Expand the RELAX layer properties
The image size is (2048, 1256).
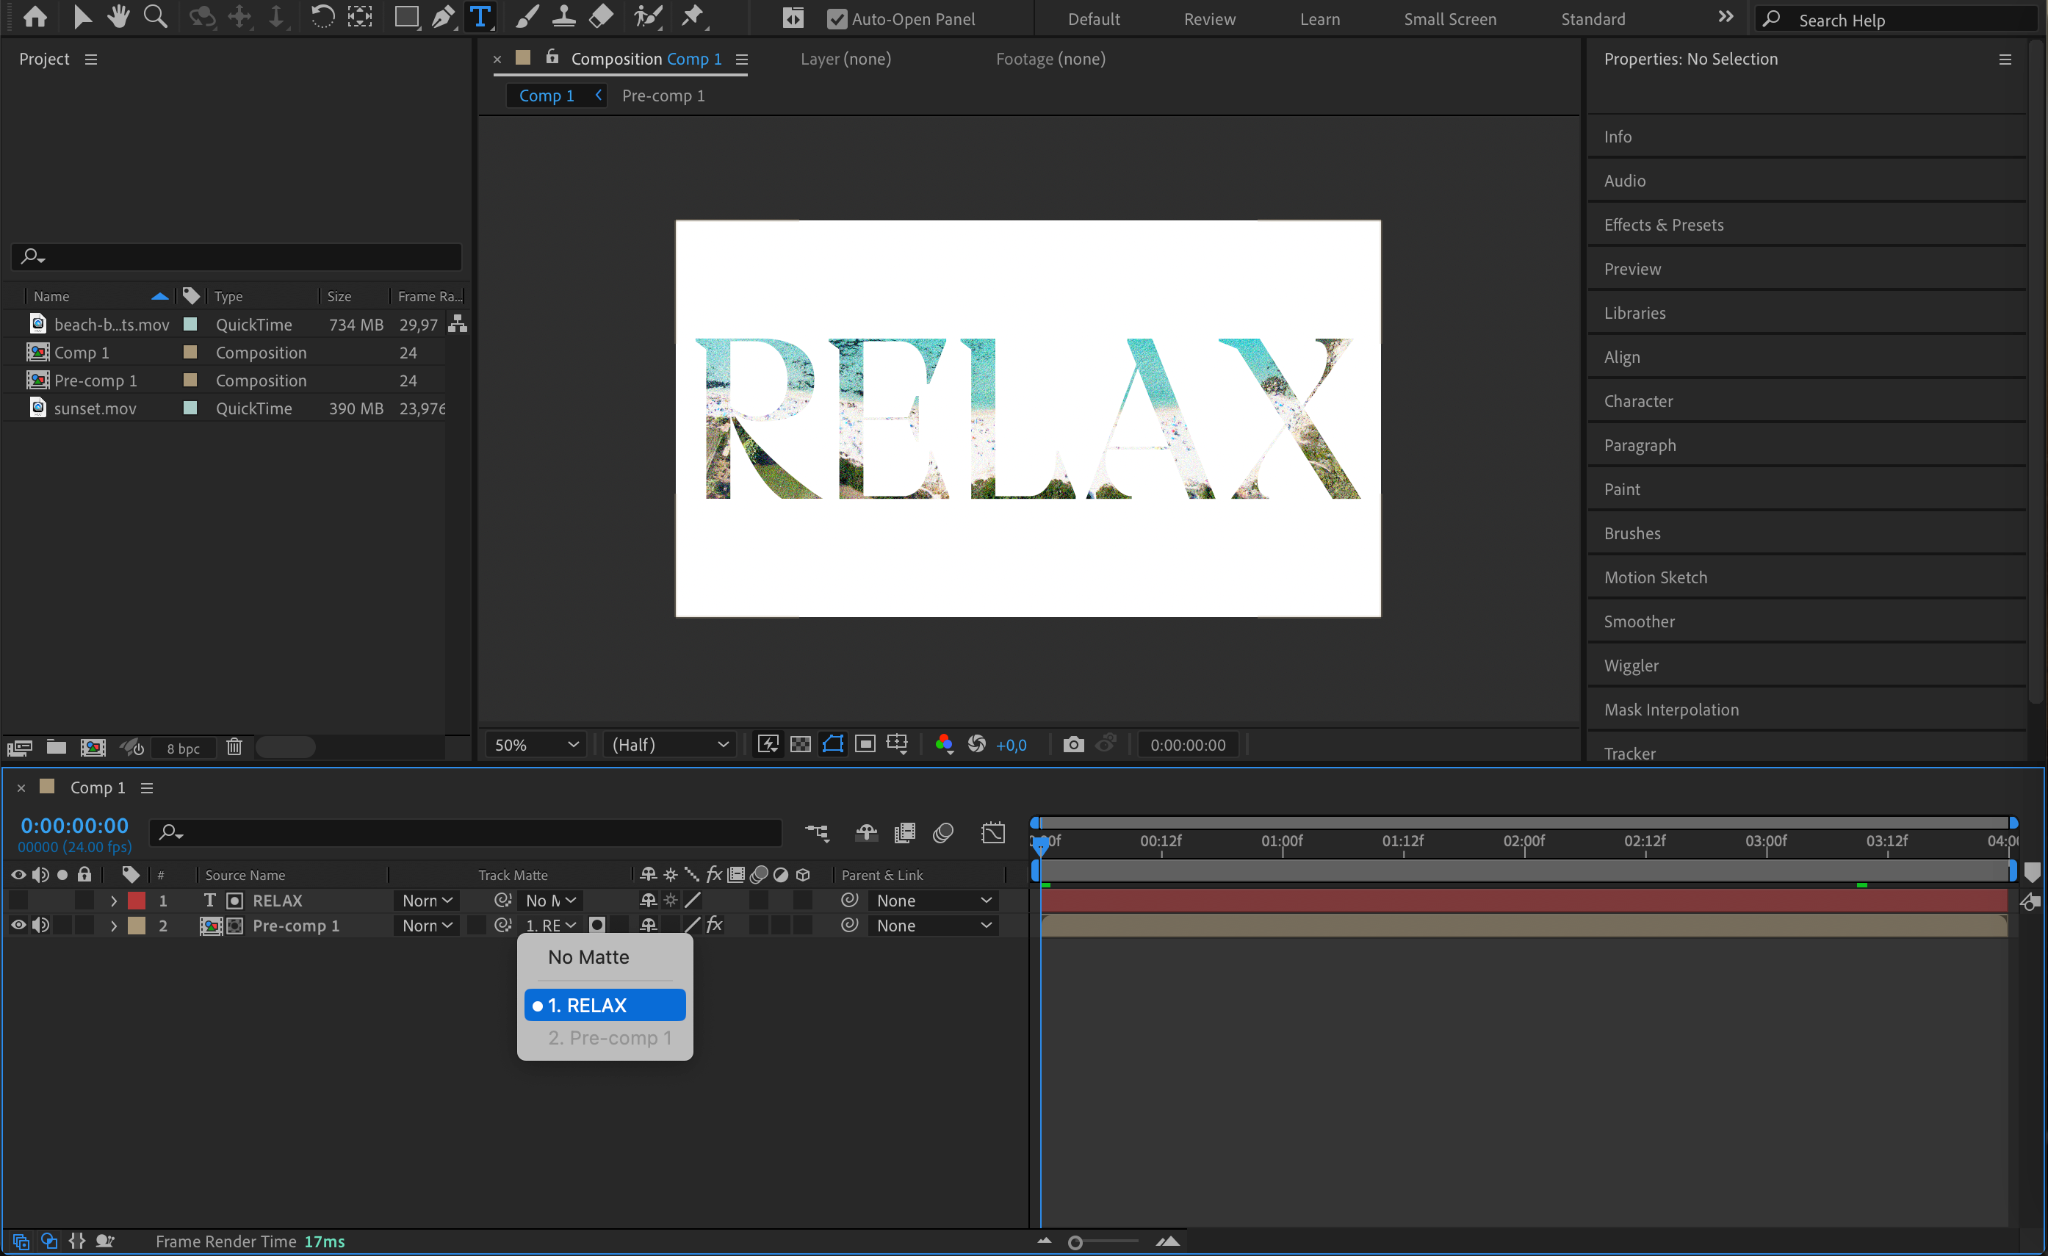[x=114, y=901]
